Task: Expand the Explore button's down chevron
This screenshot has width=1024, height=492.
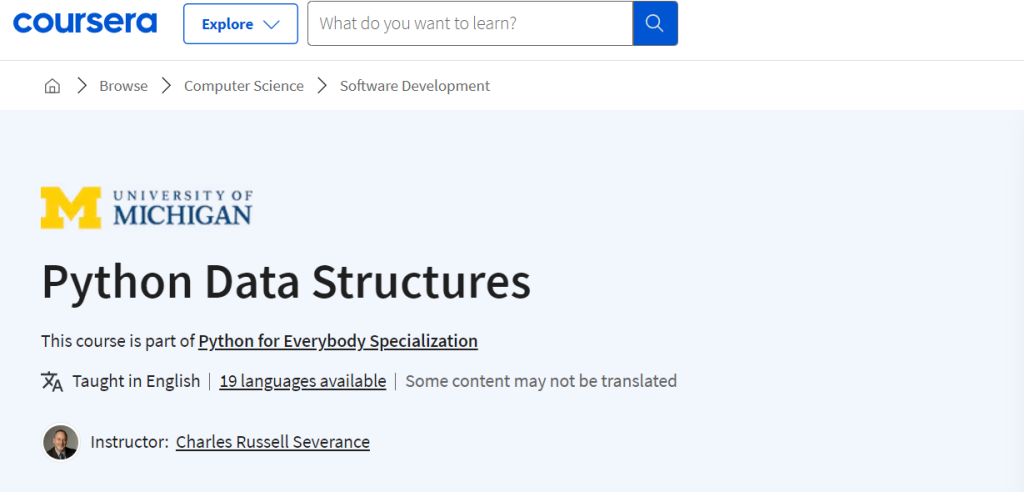Action: point(271,24)
